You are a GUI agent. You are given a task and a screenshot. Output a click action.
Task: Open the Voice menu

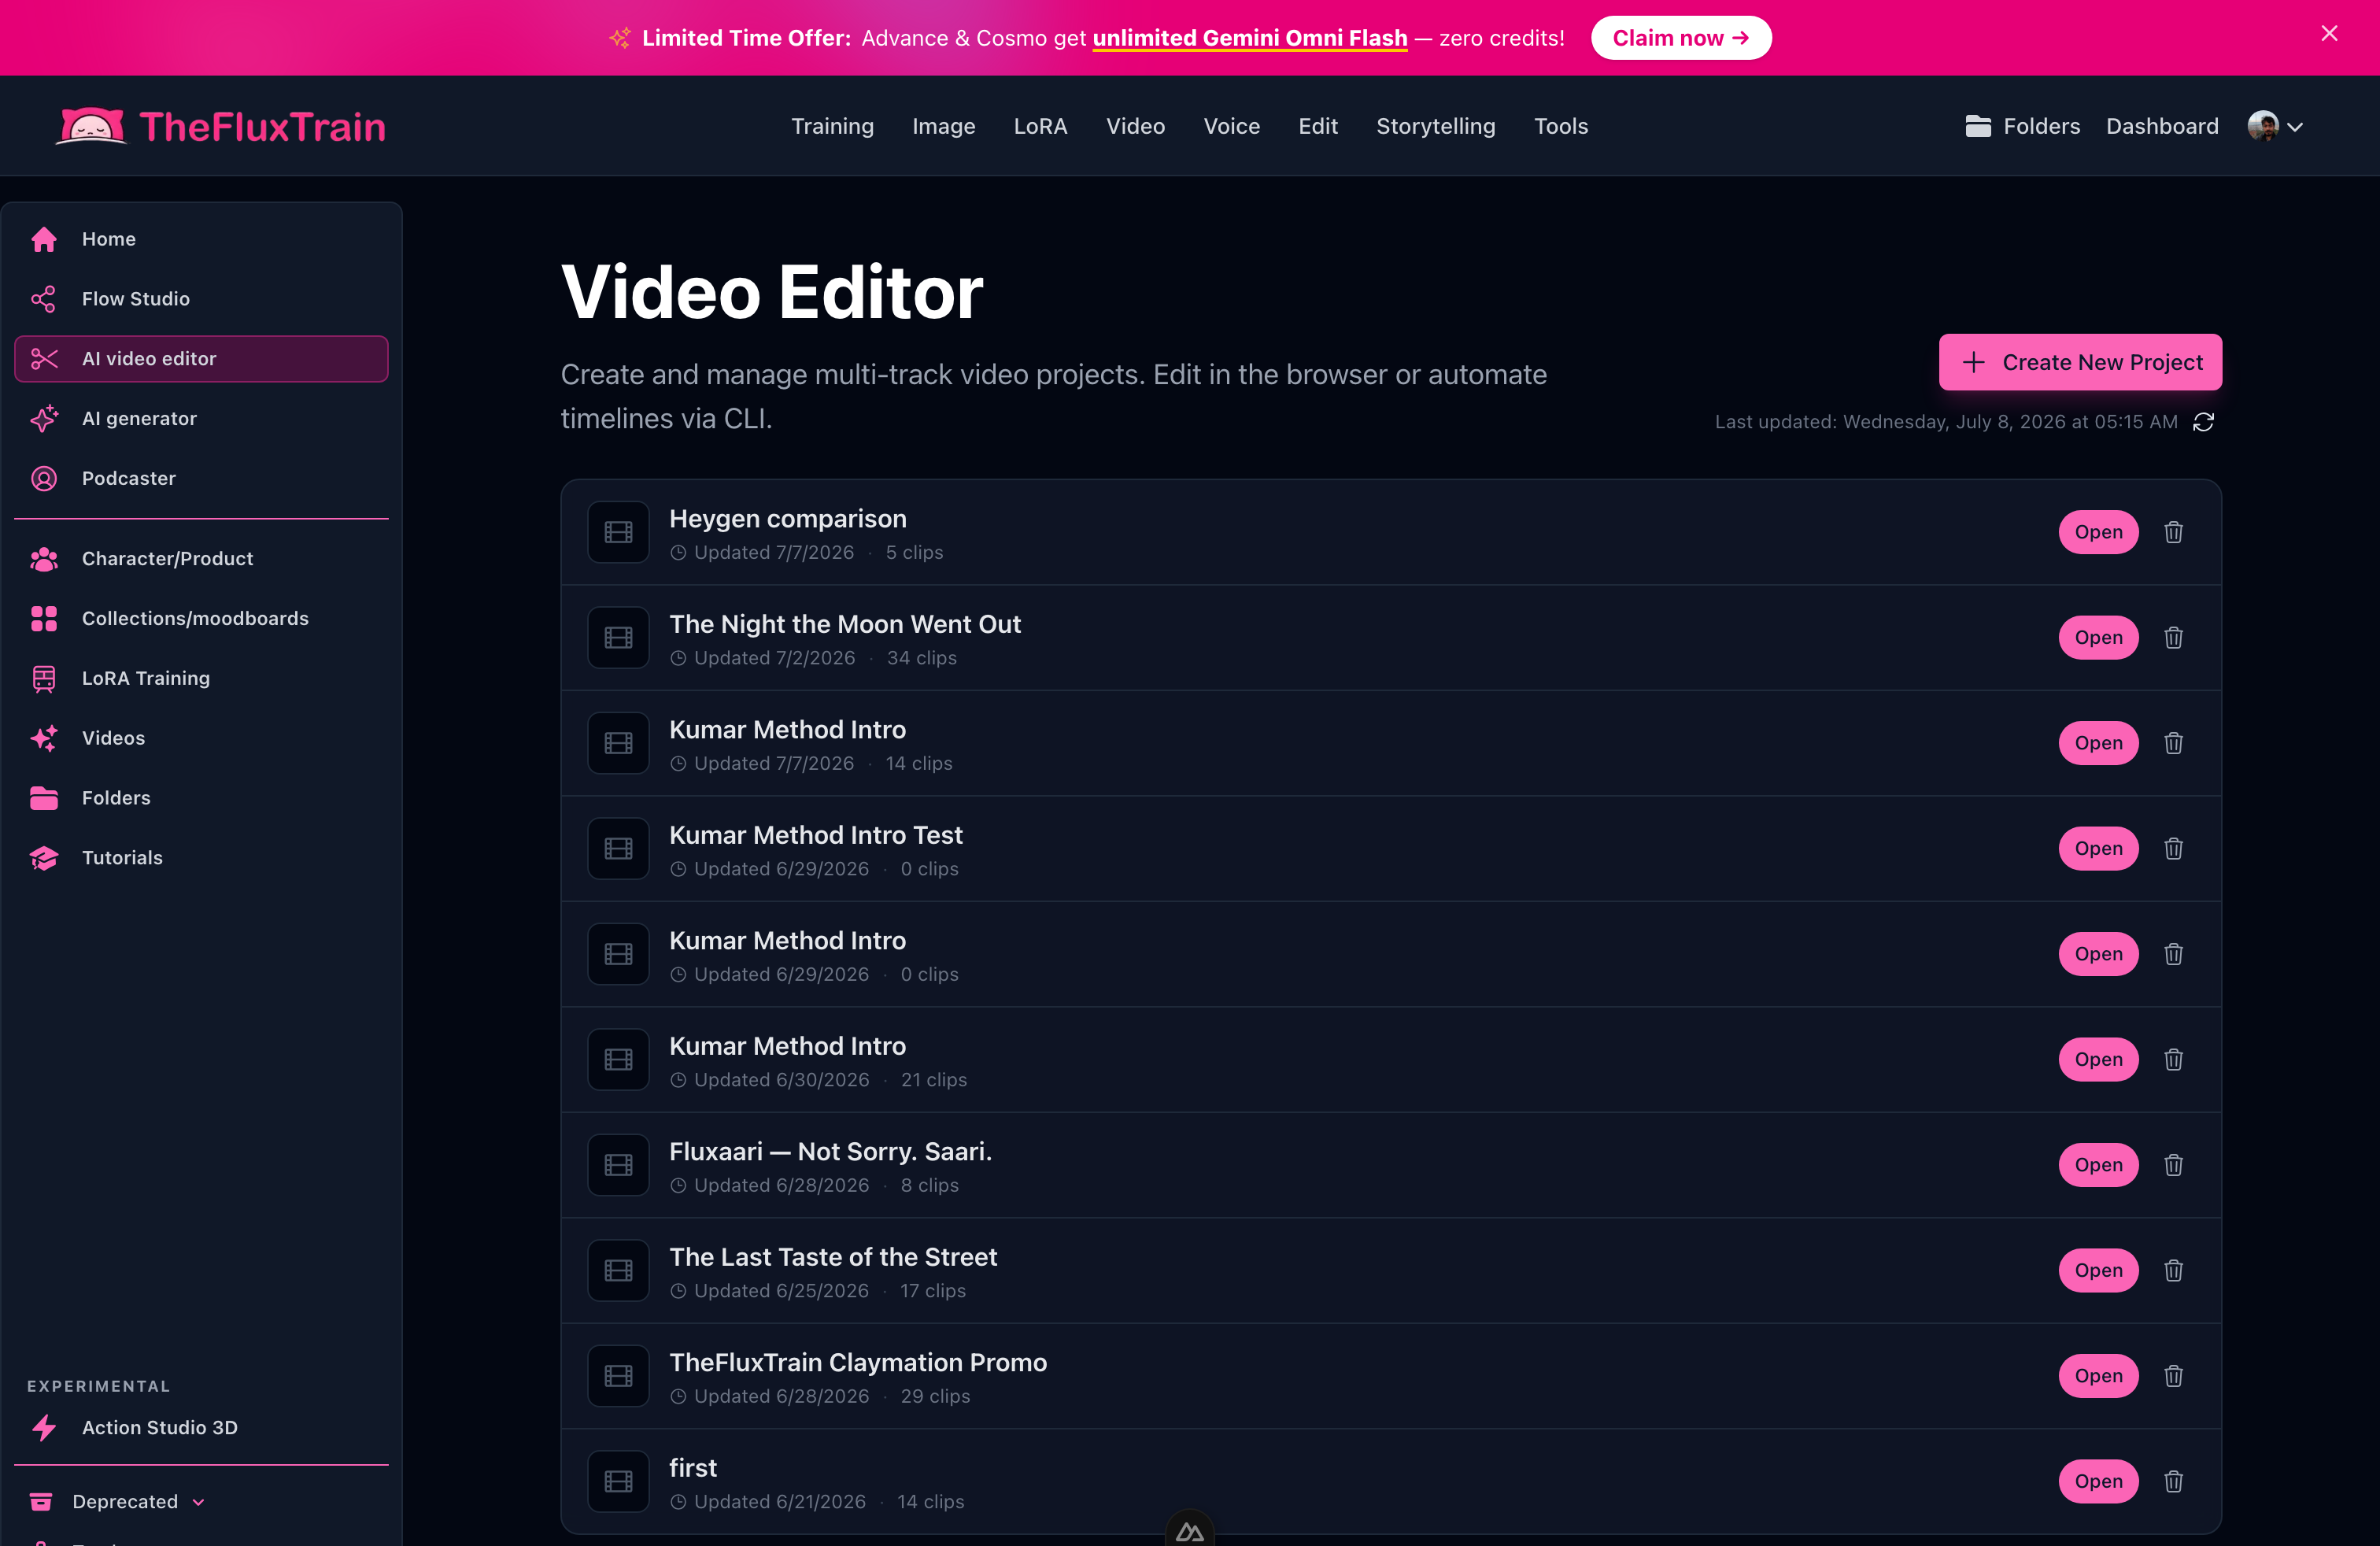coord(1231,127)
